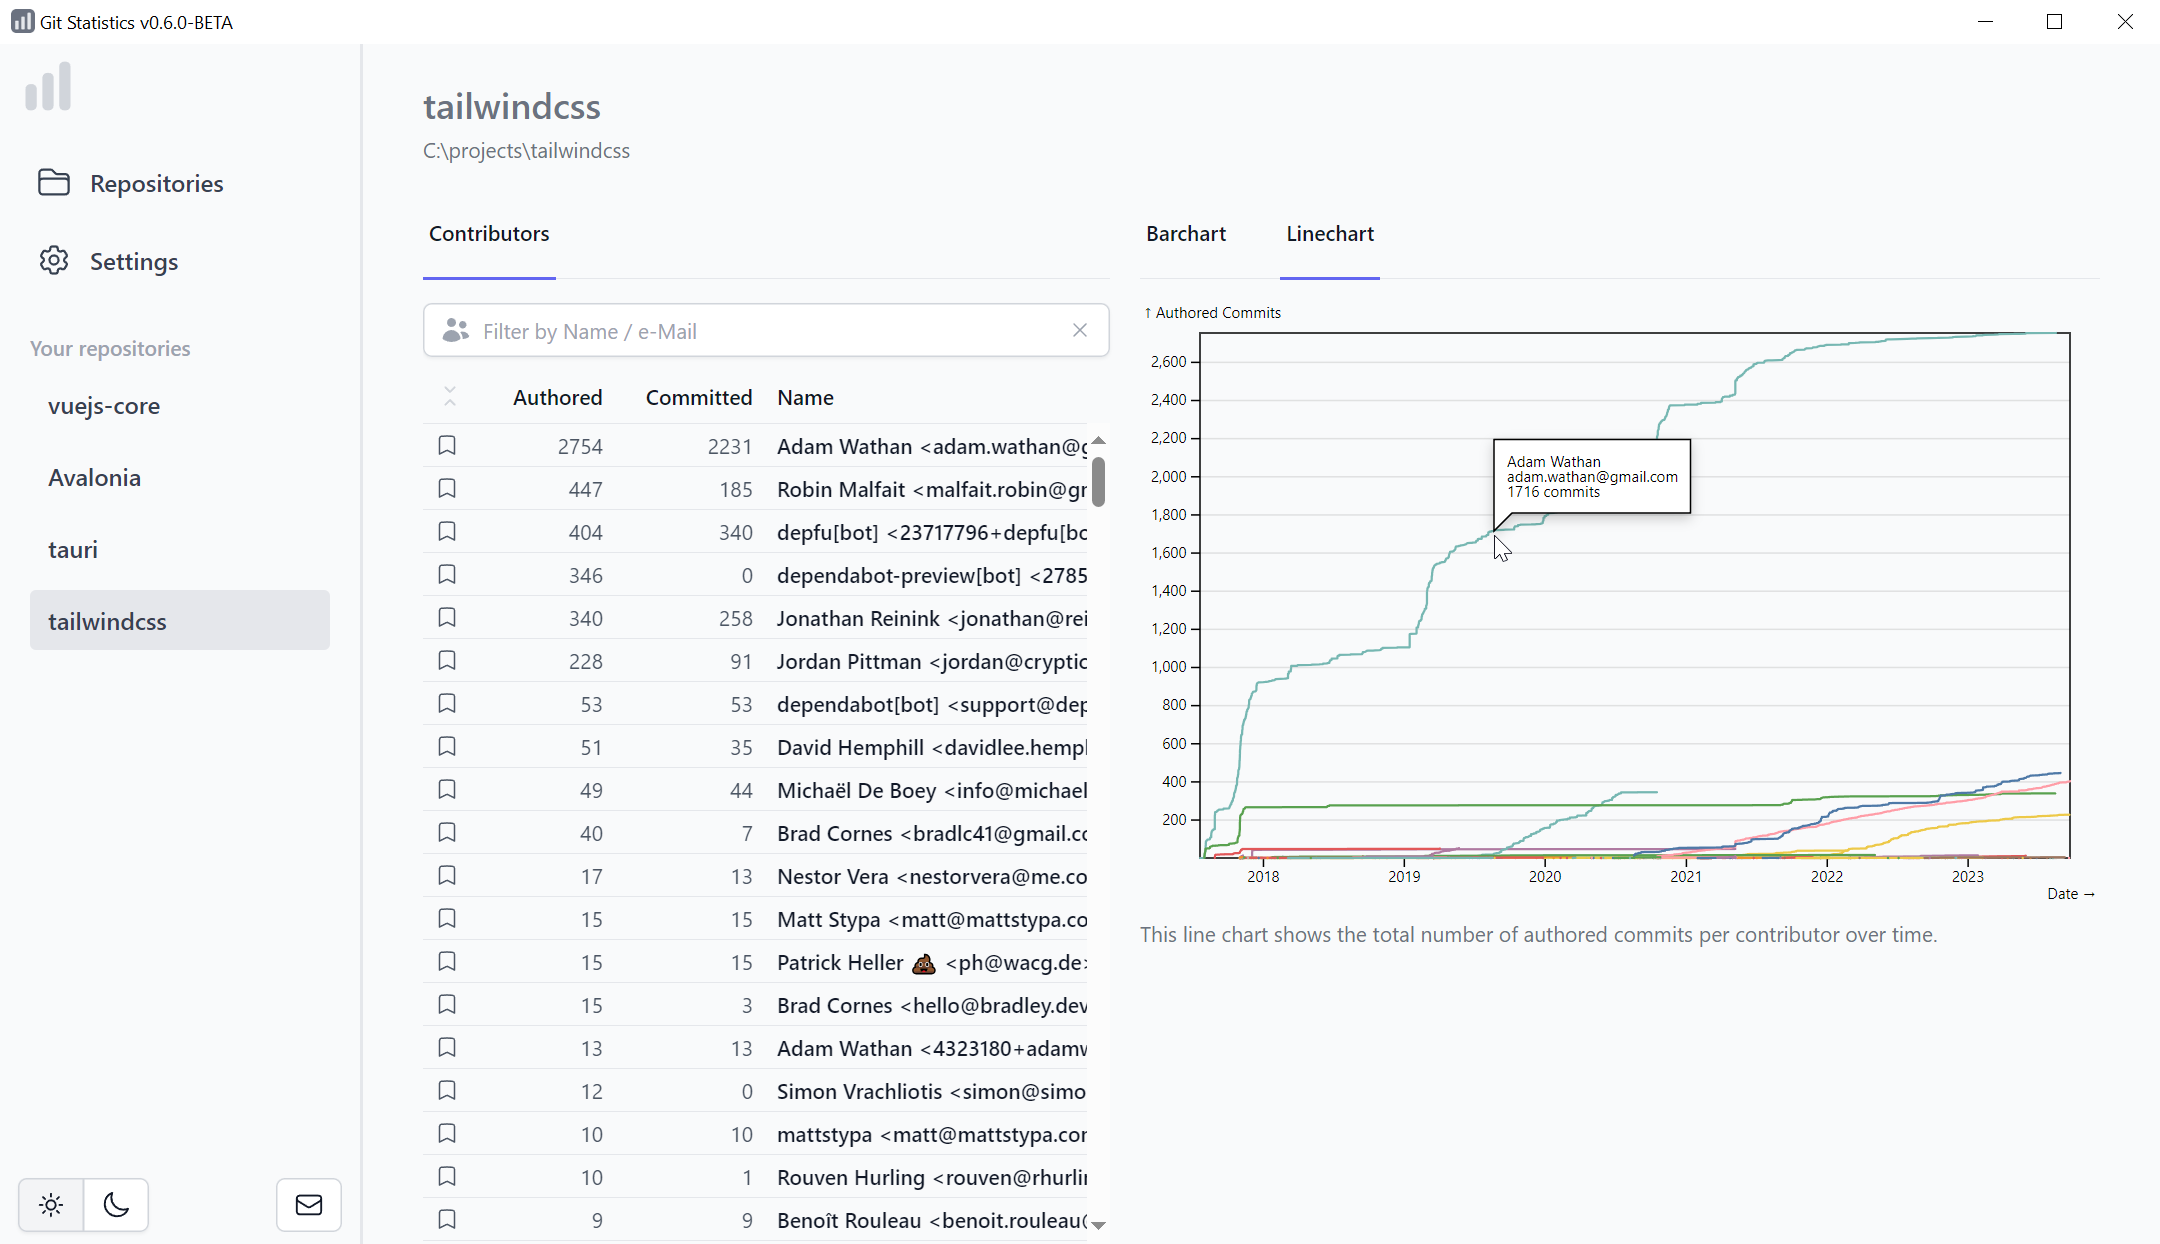Click the Git Statistics bar-chart logo
The image size is (2160, 1244).
(48, 86)
